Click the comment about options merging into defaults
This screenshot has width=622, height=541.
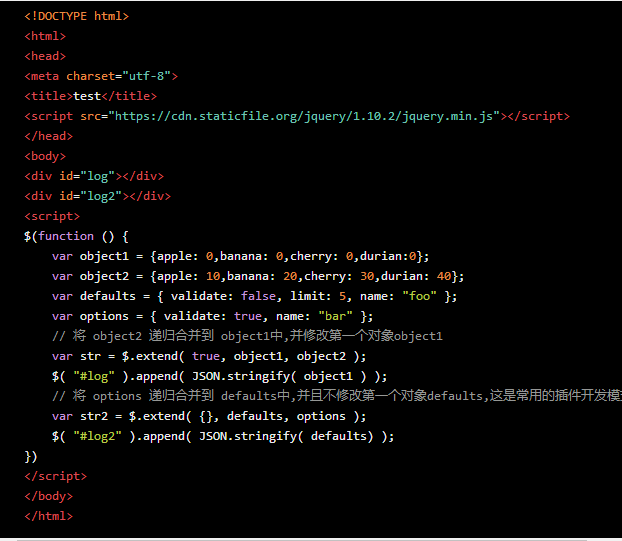click(x=337, y=396)
